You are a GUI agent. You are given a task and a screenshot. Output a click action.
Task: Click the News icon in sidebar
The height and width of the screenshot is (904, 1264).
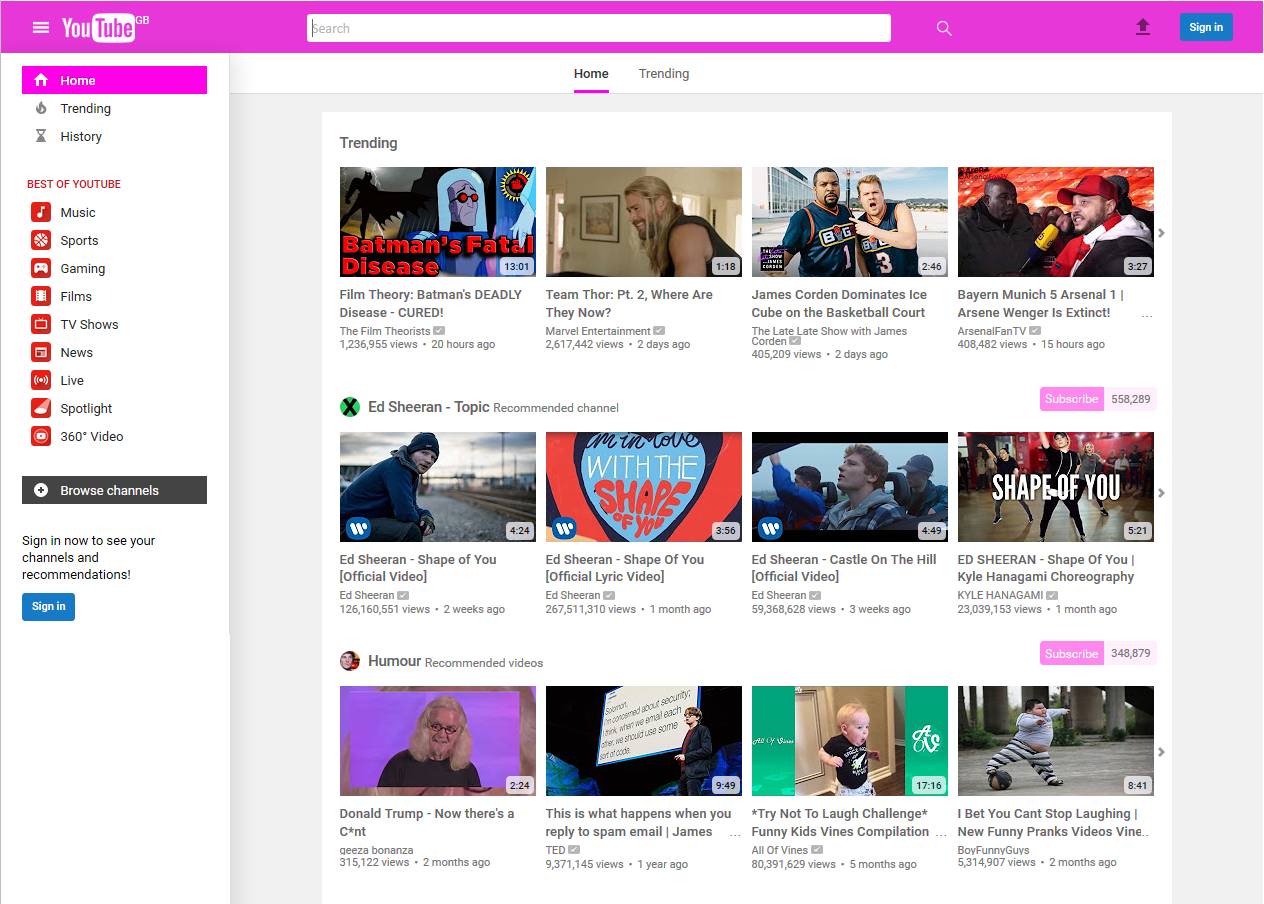[41, 352]
